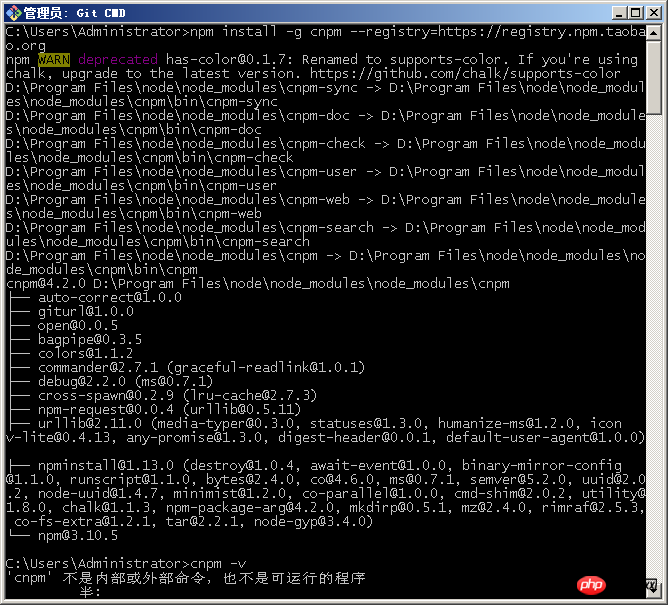
Task: Click 'colors@1.1.2' entry
Action: point(86,354)
